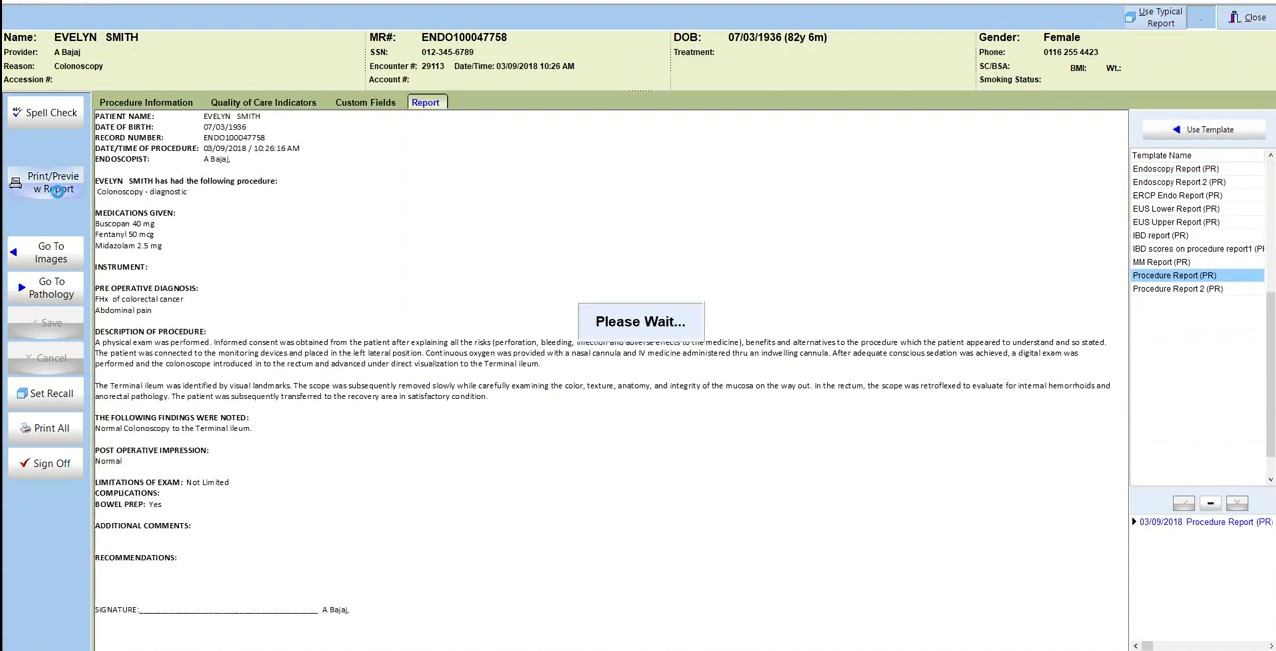Collapse the template list scrollbar up arrow

click(1270, 155)
